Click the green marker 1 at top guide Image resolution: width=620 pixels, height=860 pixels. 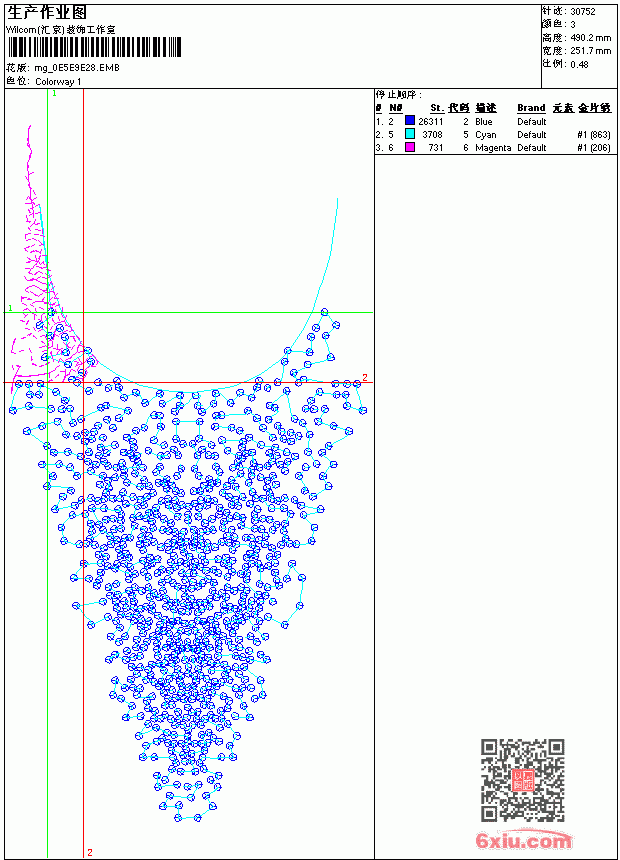click(54, 94)
